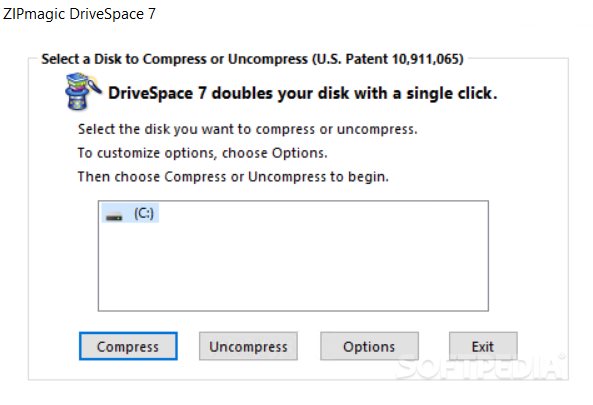
Task: Click the stack of books atop the hat
Action: point(77,81)
